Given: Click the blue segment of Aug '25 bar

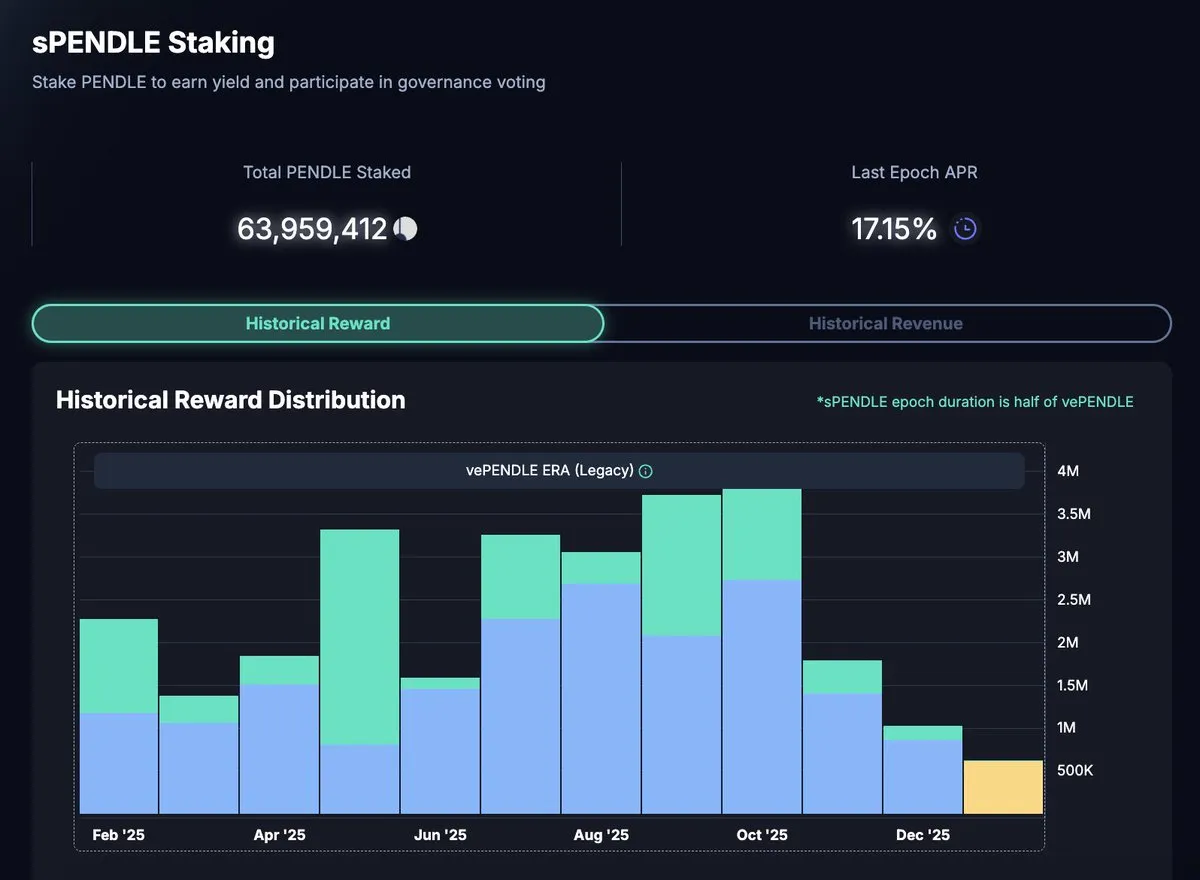Looking at the screenshot, I should point(601,698).
